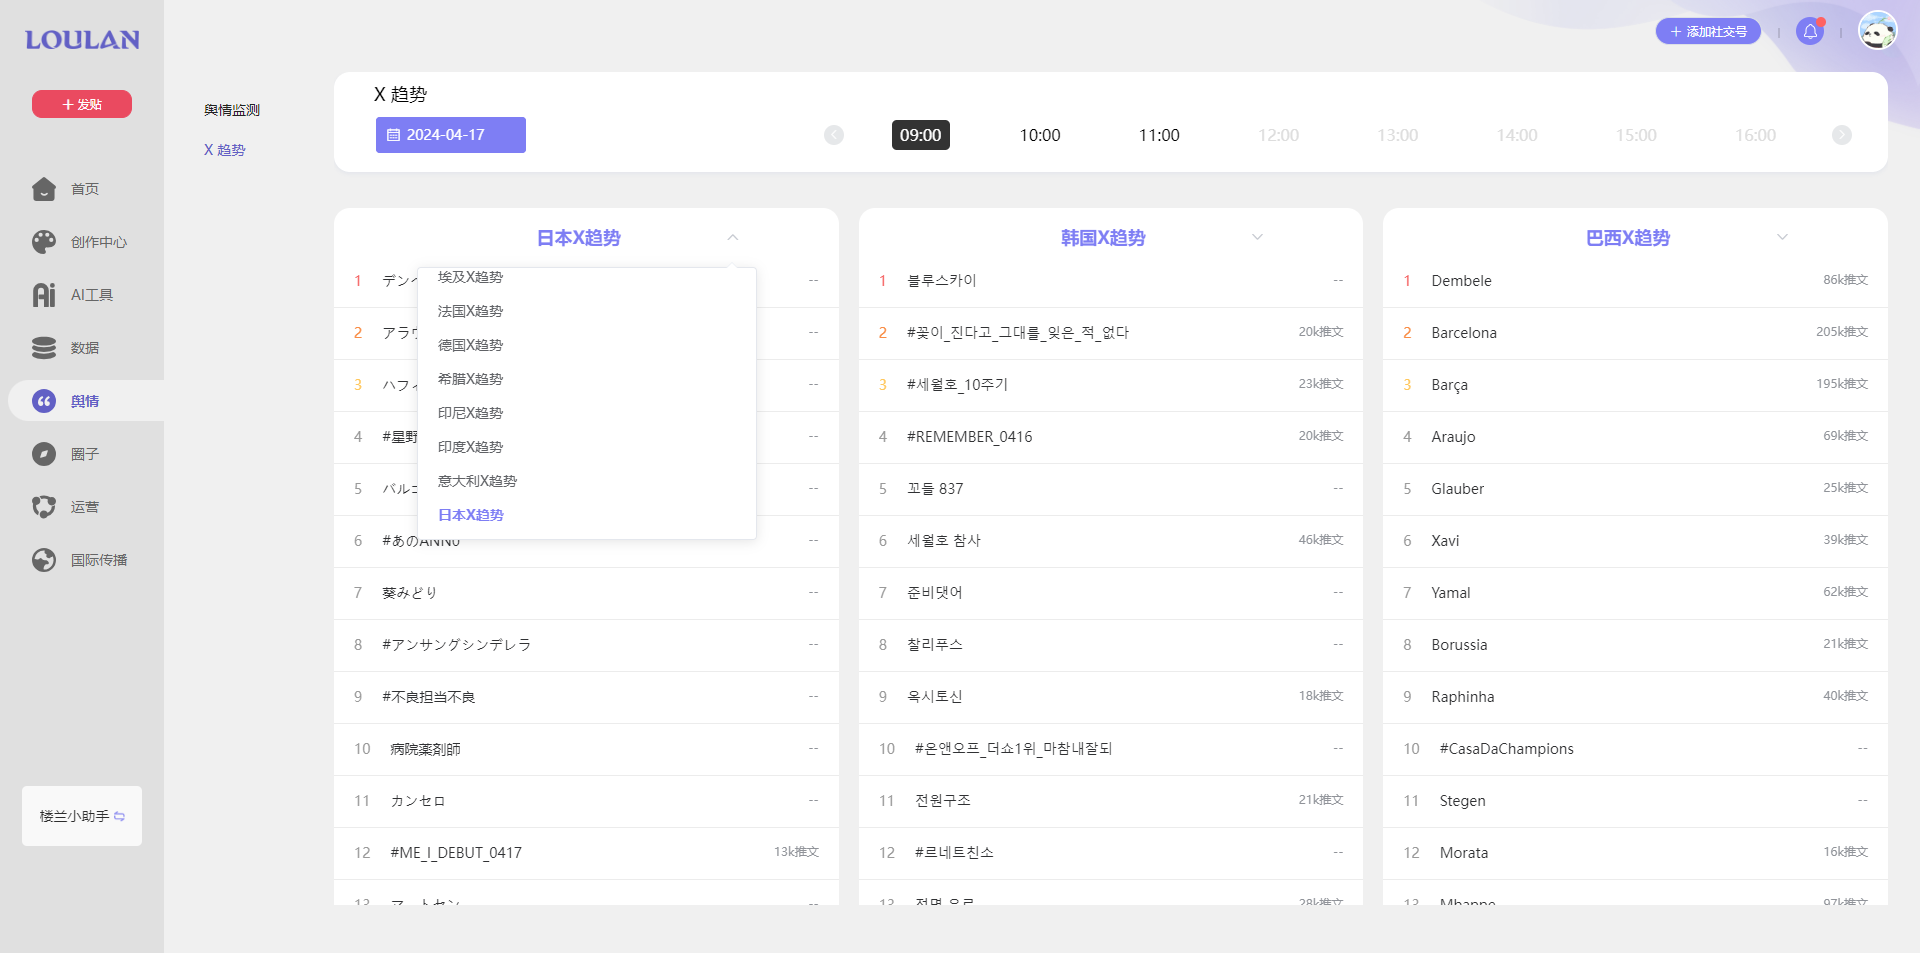Open the 舆情监测 submenu item
This screenshot has width=1920, height=953.
(232, 110)
